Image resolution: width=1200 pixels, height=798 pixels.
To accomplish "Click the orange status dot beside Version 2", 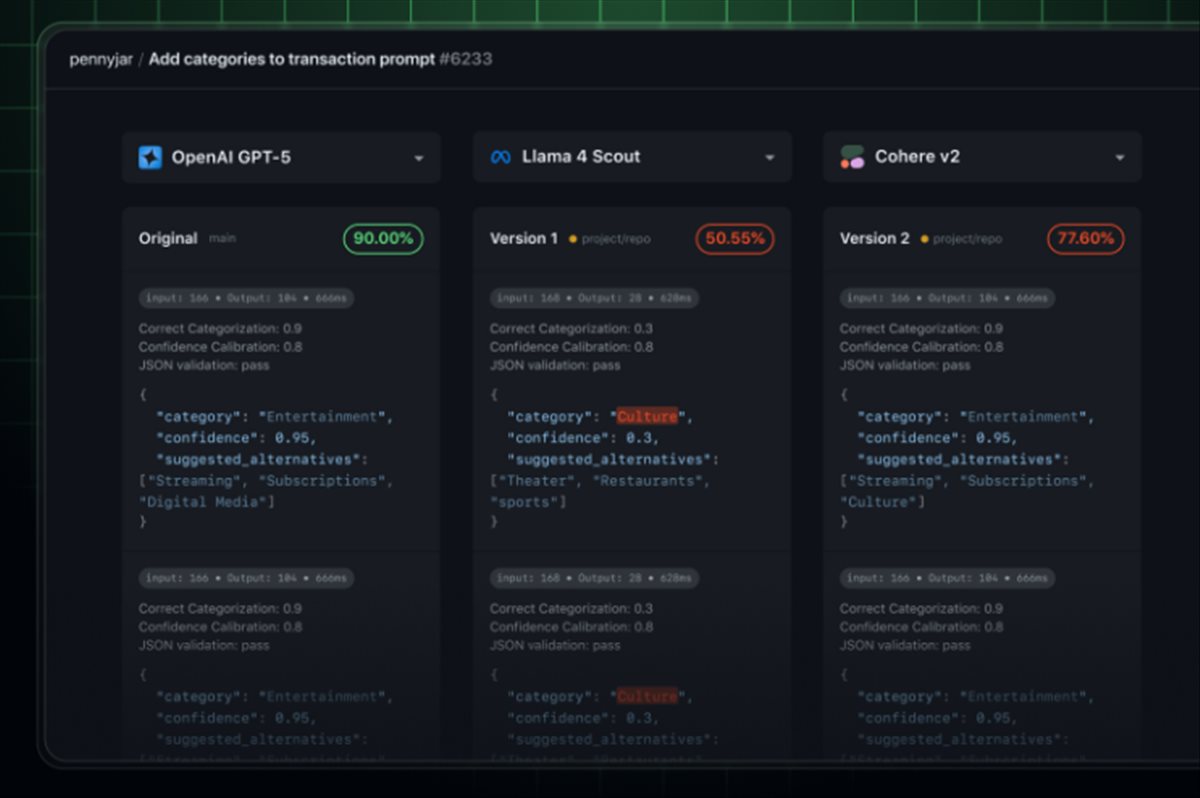I will 924,239.
